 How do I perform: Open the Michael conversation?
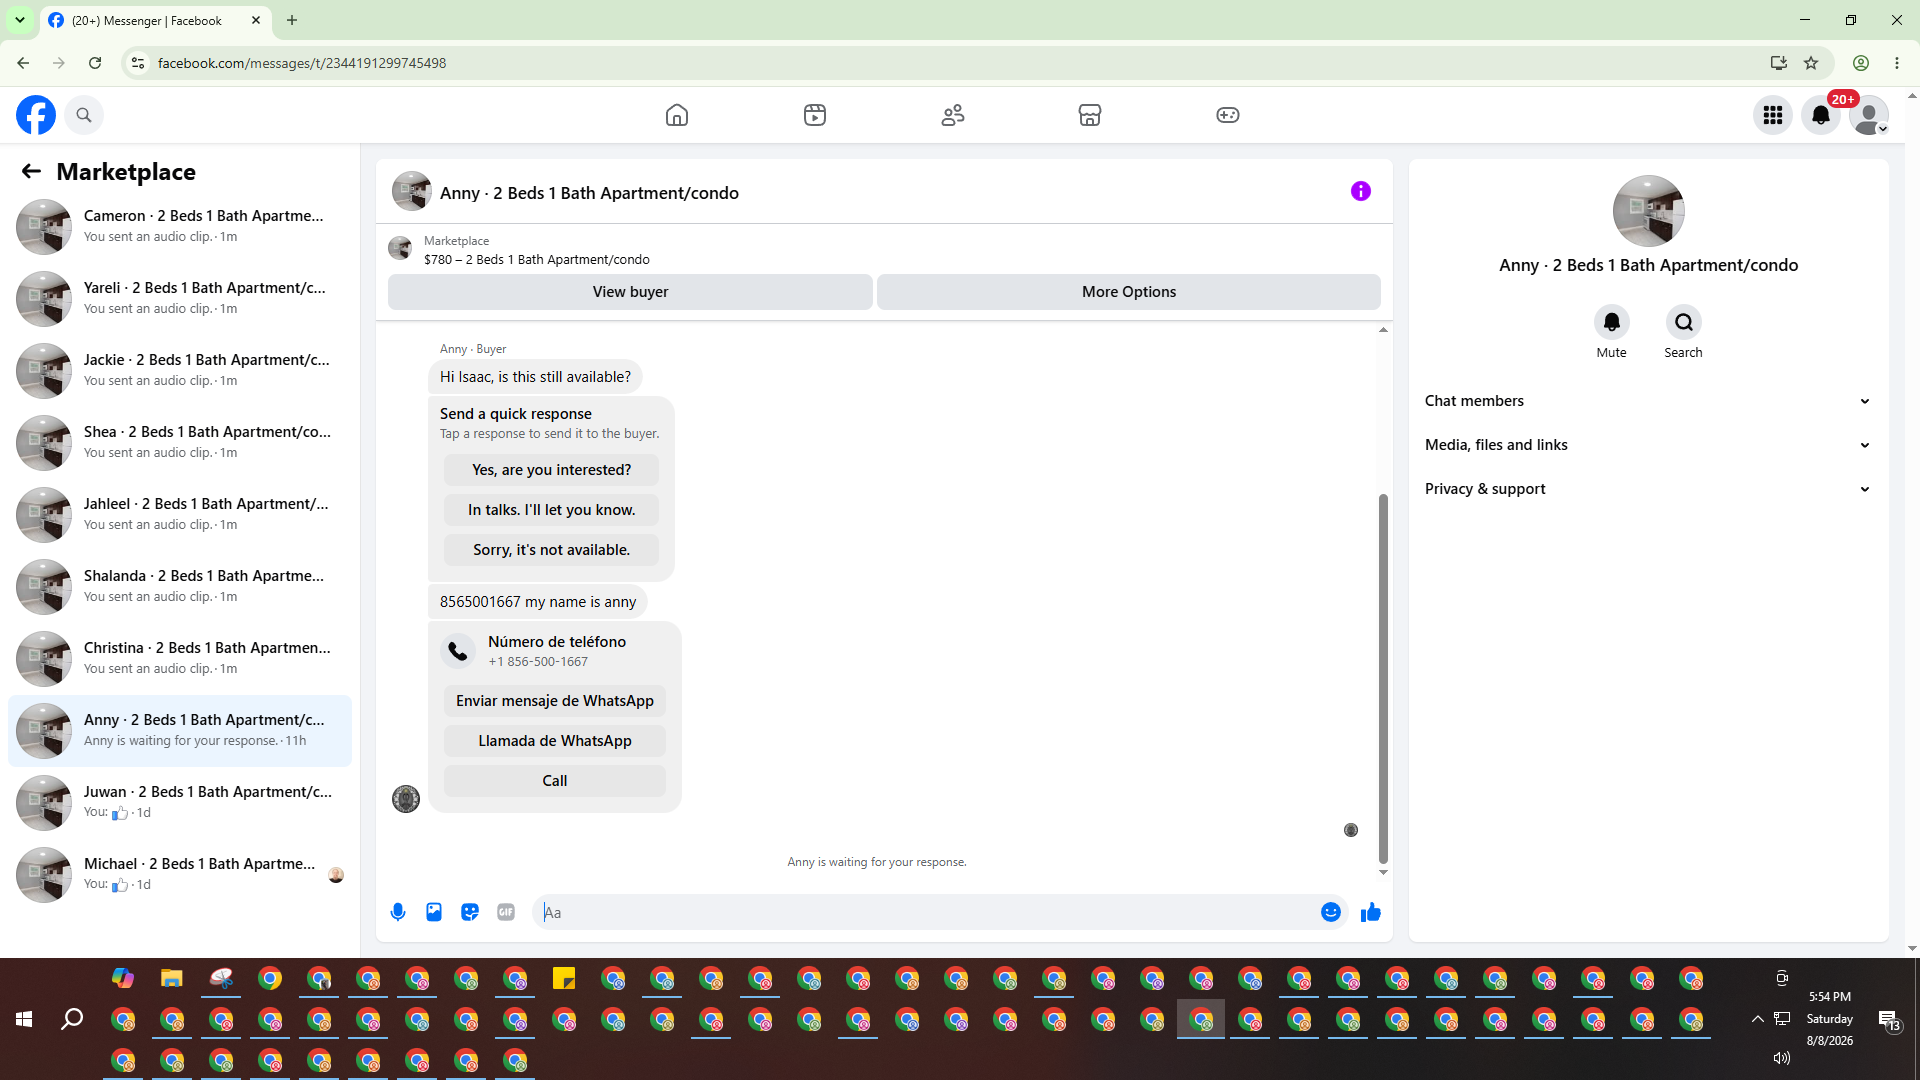180,875
